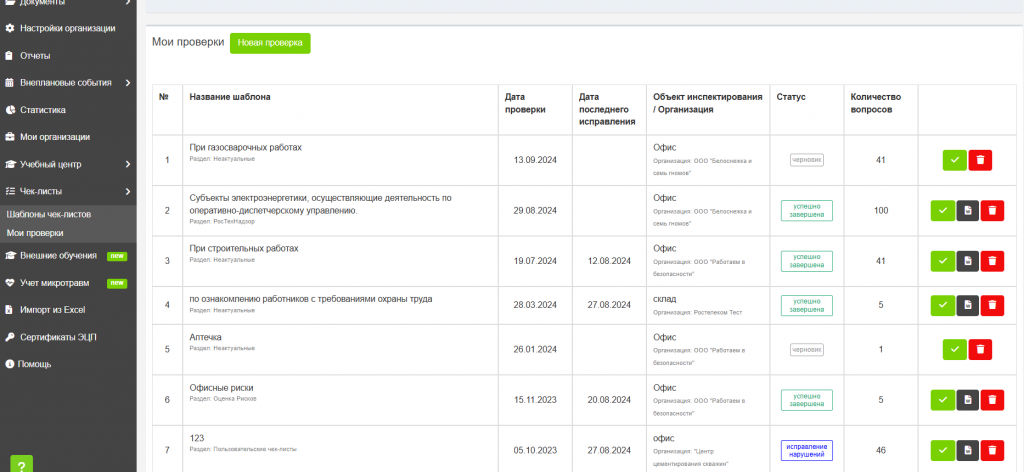Click the Сертификаты ЭЦП key icon
The image size is (1024, 472).
[x=10, y=337]
